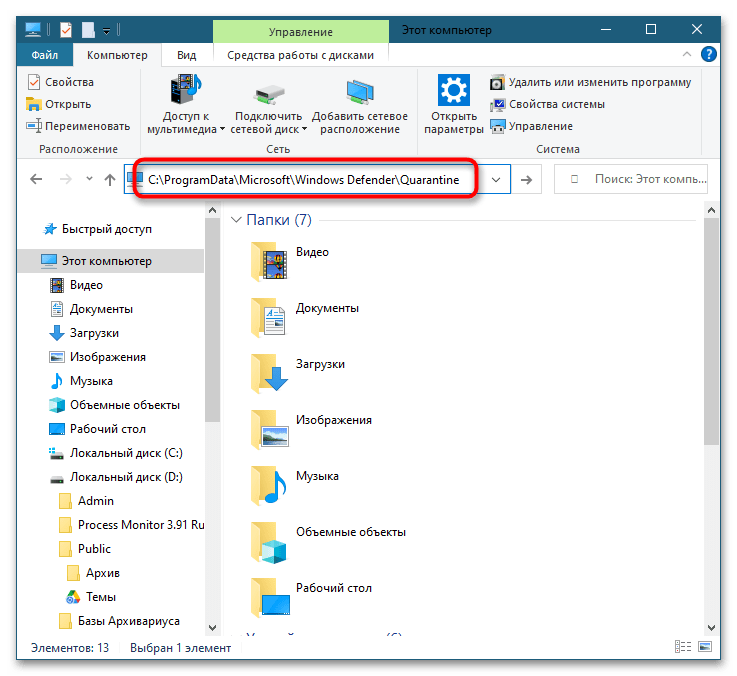
Task: Open Музыка in navigation pane
Action: click(81, 381)
